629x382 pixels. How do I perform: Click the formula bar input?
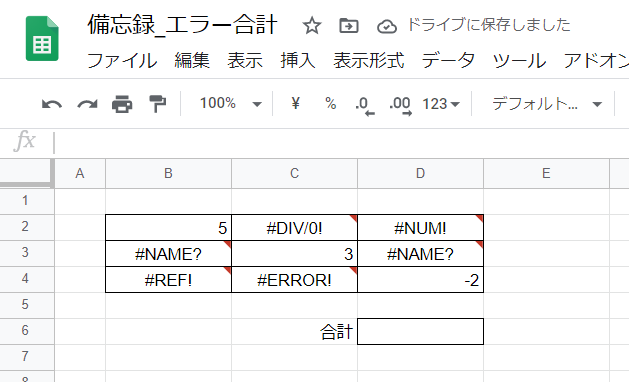point(341,142)
